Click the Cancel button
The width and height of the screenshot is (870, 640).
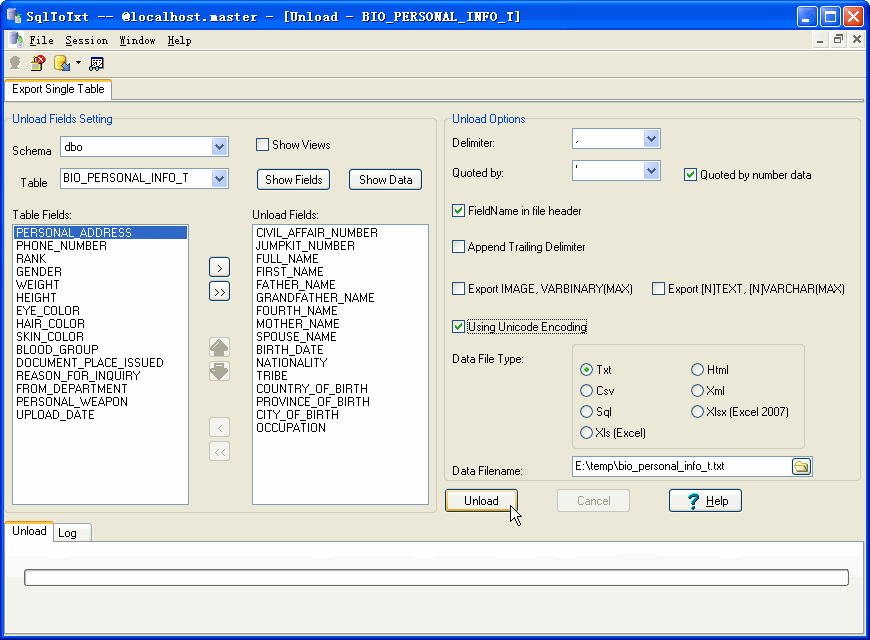[x=593, y=501]
